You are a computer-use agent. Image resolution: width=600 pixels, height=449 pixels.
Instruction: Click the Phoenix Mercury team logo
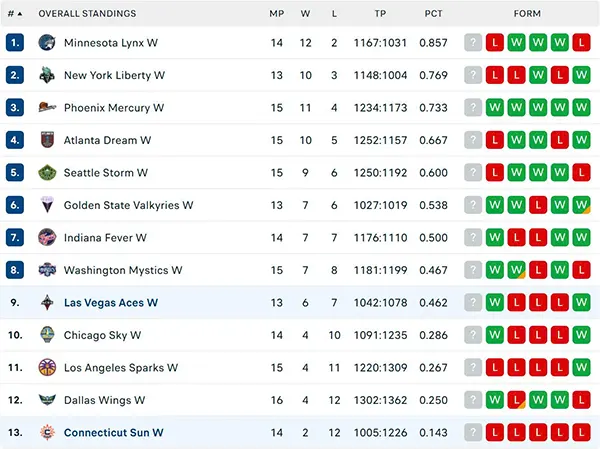pos(47,108)
